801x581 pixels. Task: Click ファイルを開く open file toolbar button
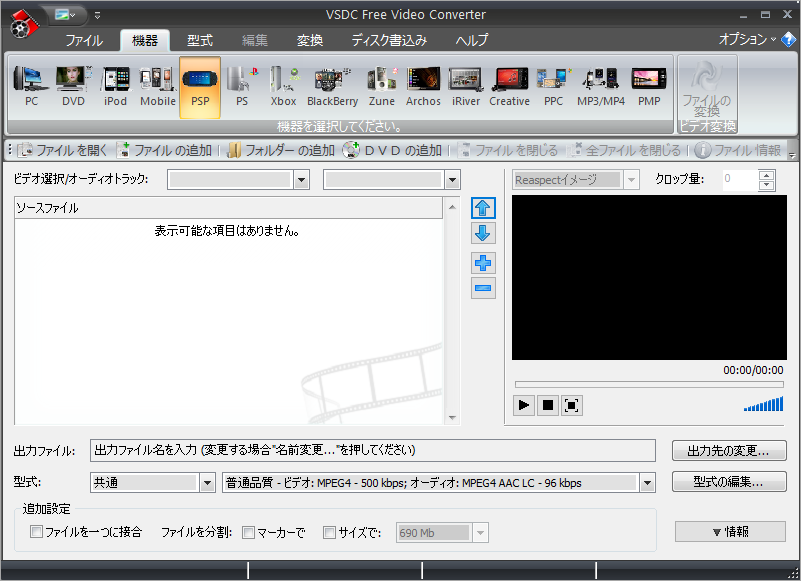pos(62,150)
